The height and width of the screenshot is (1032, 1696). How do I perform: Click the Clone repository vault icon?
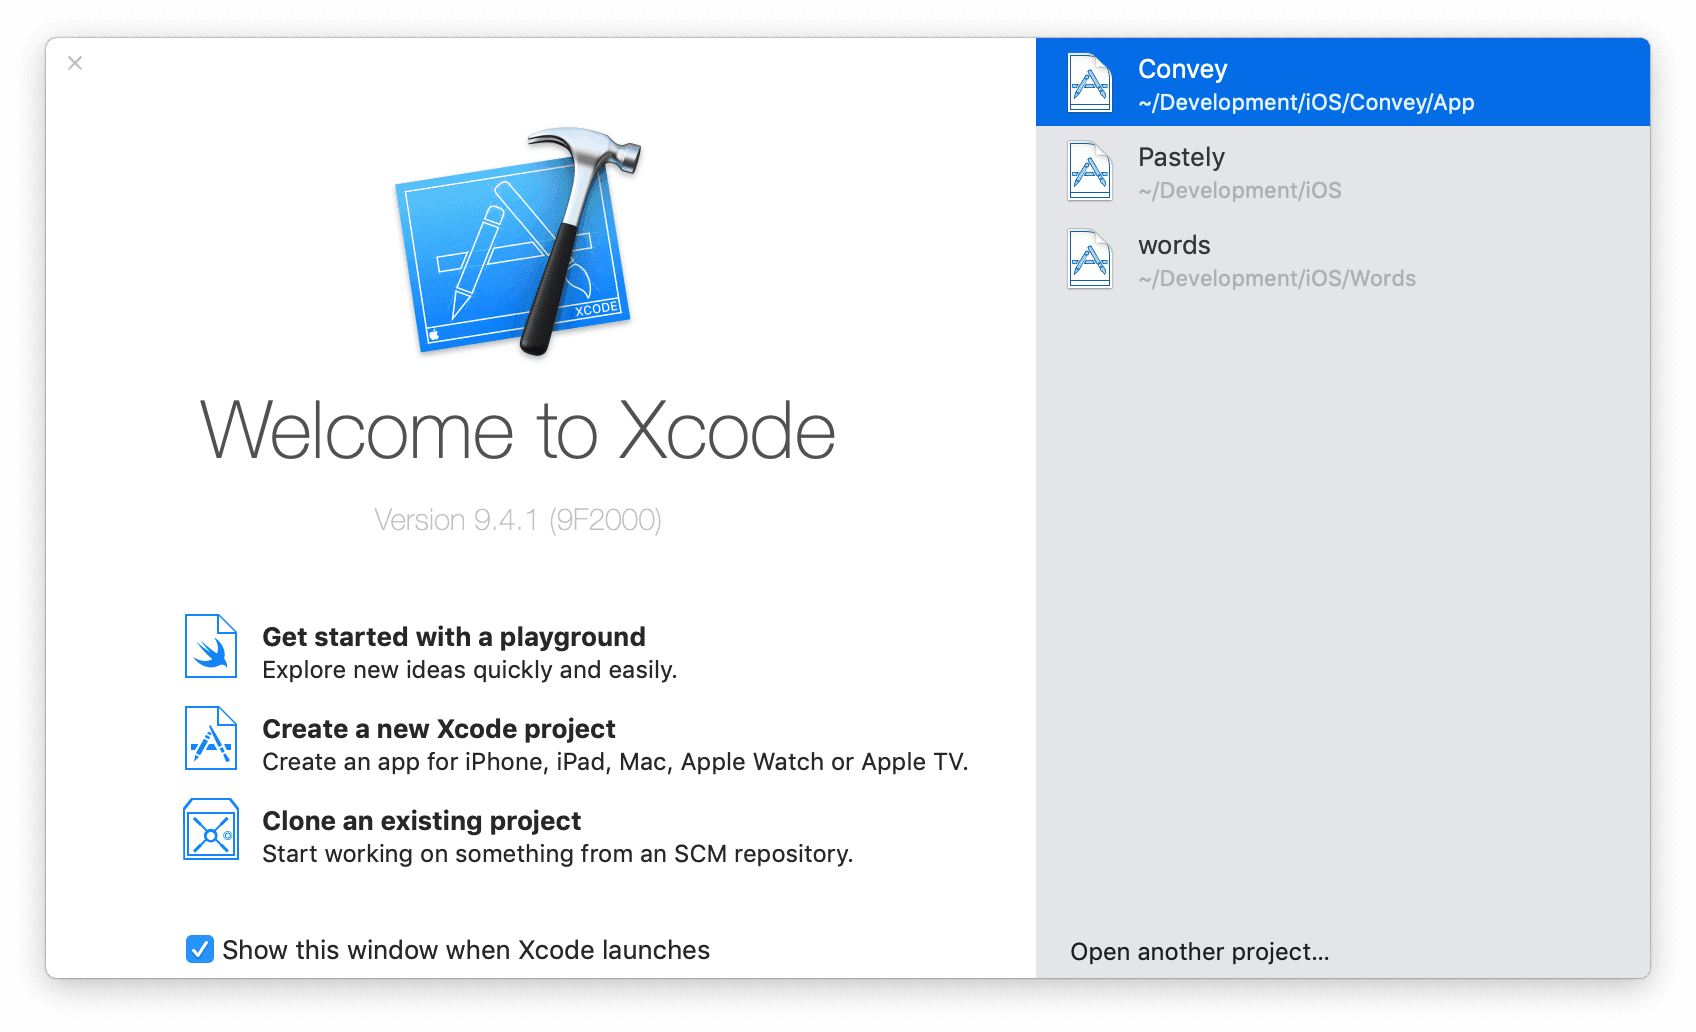click(x=211, y=830)
